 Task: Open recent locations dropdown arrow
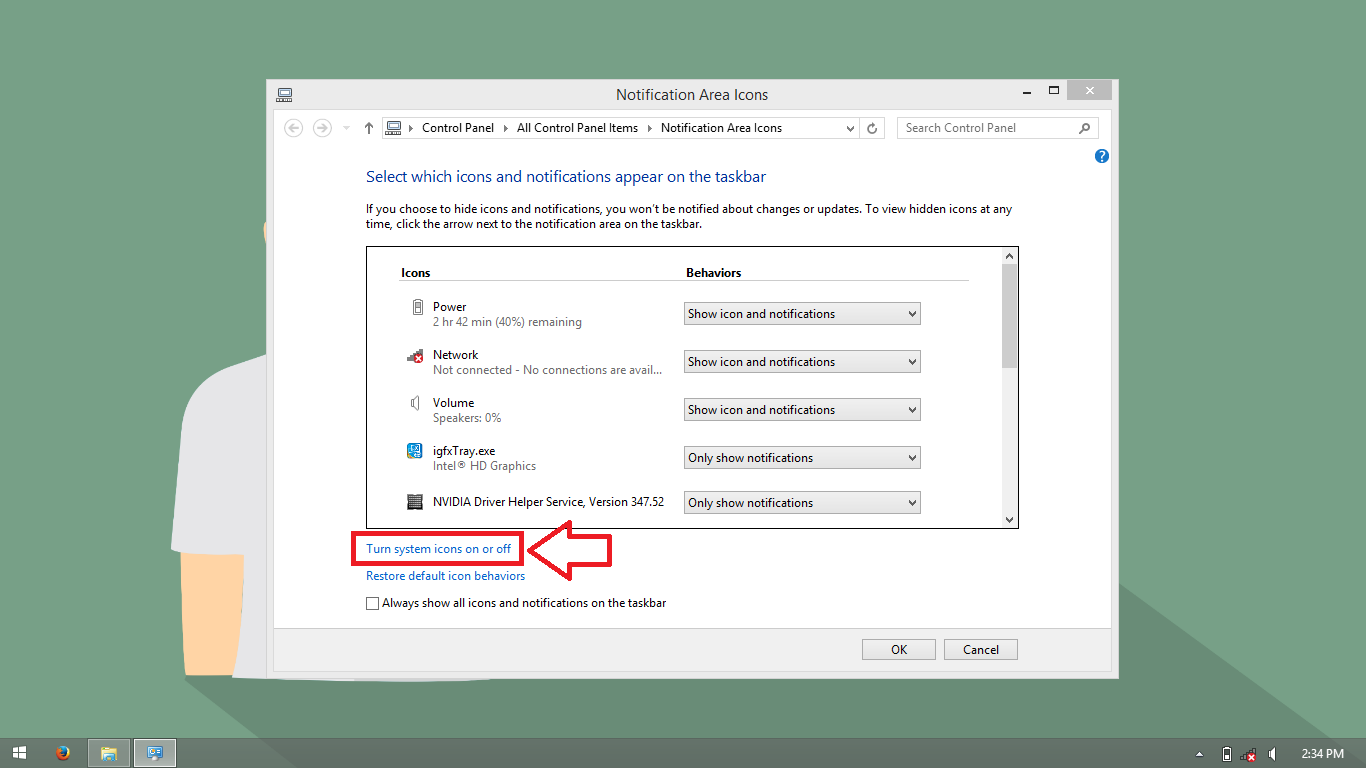[x=346, y=128]
